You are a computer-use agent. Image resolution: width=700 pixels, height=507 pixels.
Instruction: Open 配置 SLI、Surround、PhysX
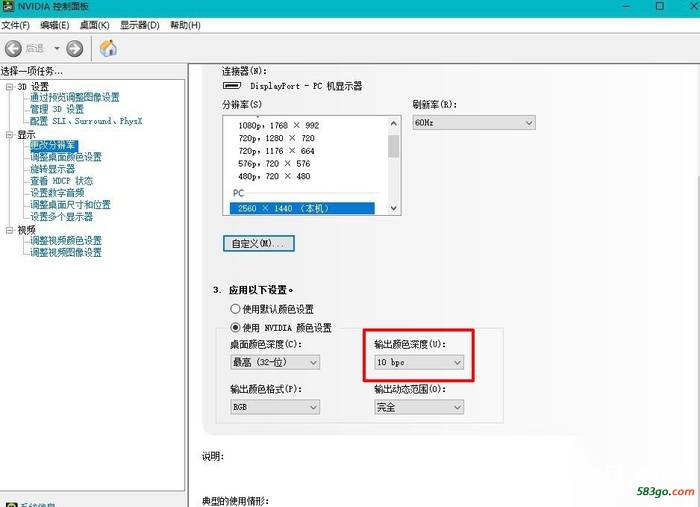[86, 121]
